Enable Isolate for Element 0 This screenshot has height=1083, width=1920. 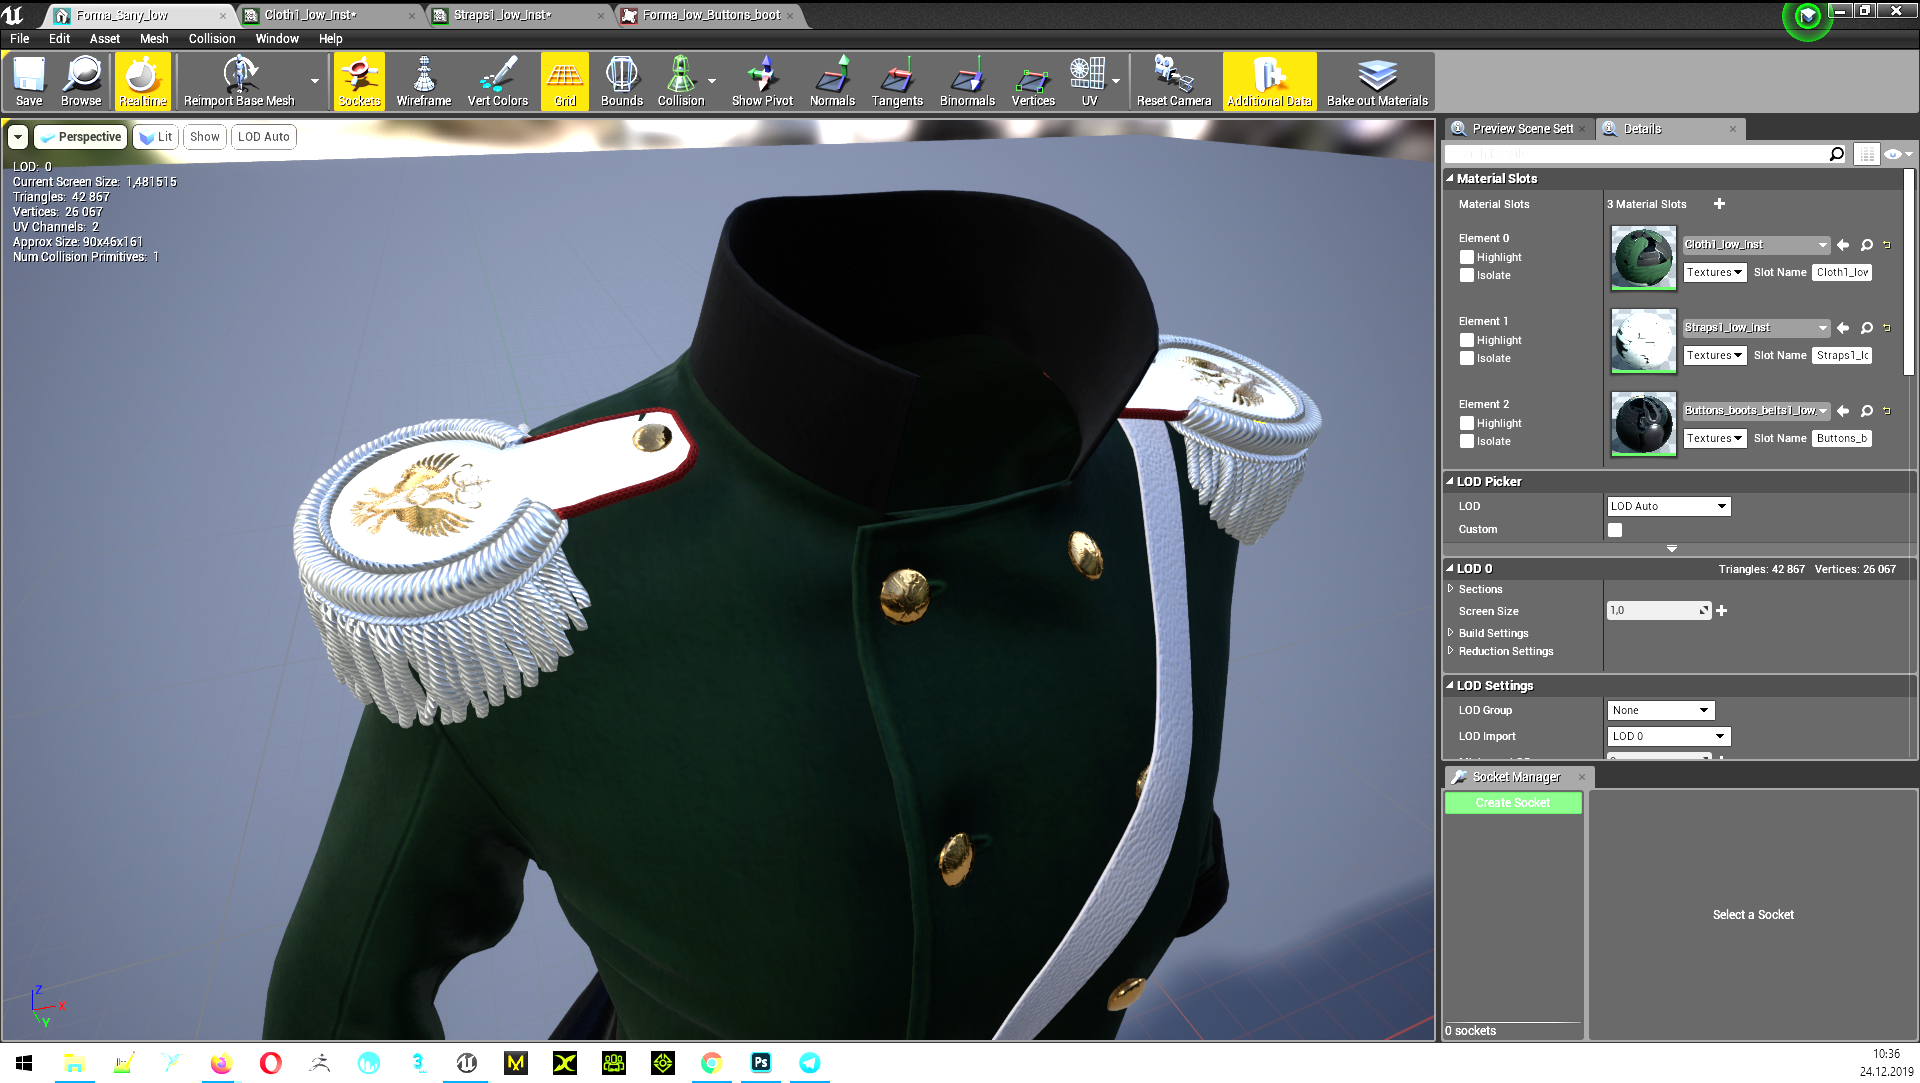tap(1467, 275)
